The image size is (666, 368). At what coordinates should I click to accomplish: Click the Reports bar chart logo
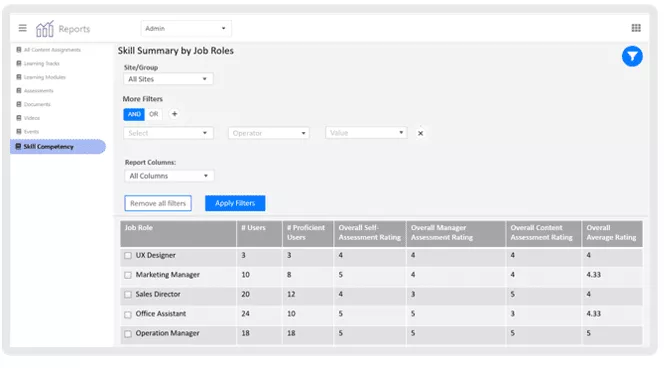[45, 28]
